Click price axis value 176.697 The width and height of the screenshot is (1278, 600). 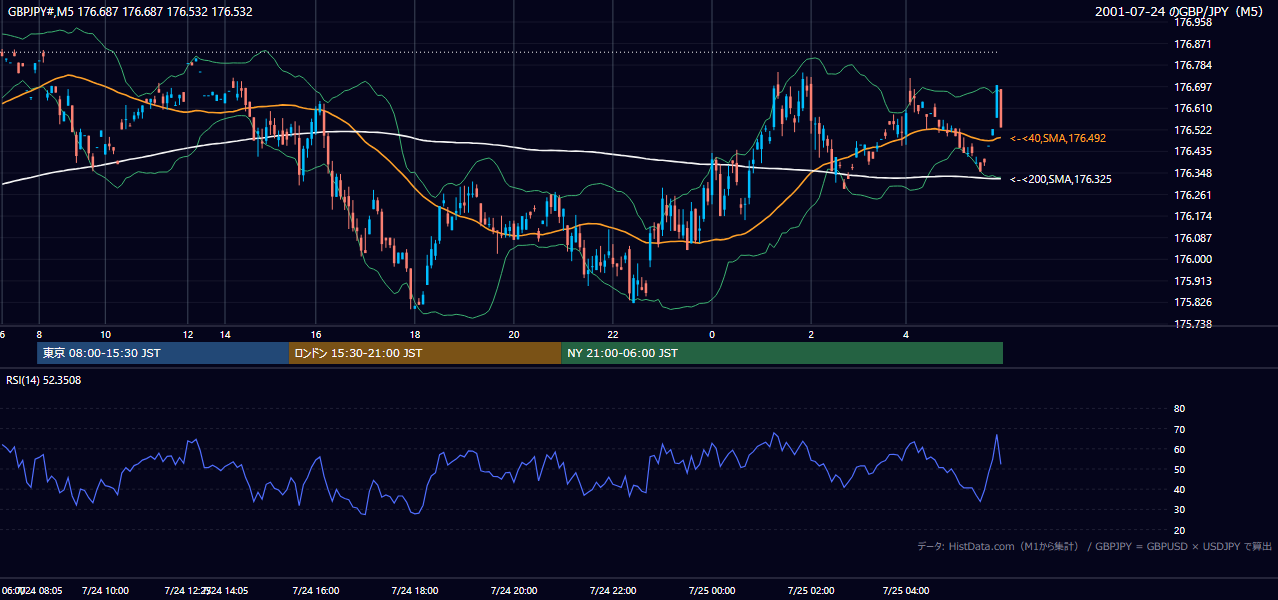coord(1192,87)
